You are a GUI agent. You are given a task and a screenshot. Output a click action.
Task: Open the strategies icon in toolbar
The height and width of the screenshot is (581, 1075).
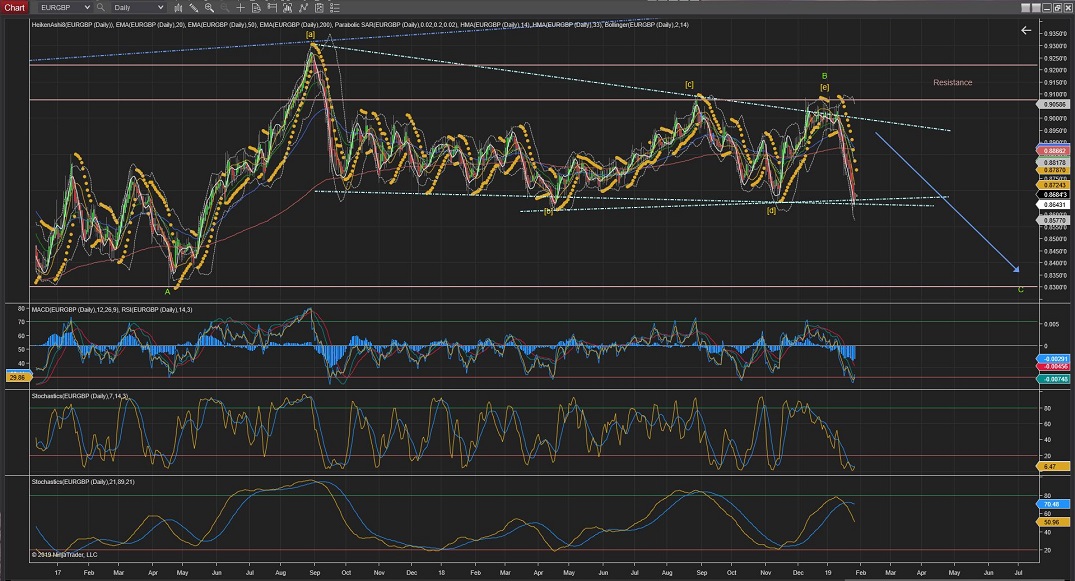pyautogui.click(x=303, y=8)
